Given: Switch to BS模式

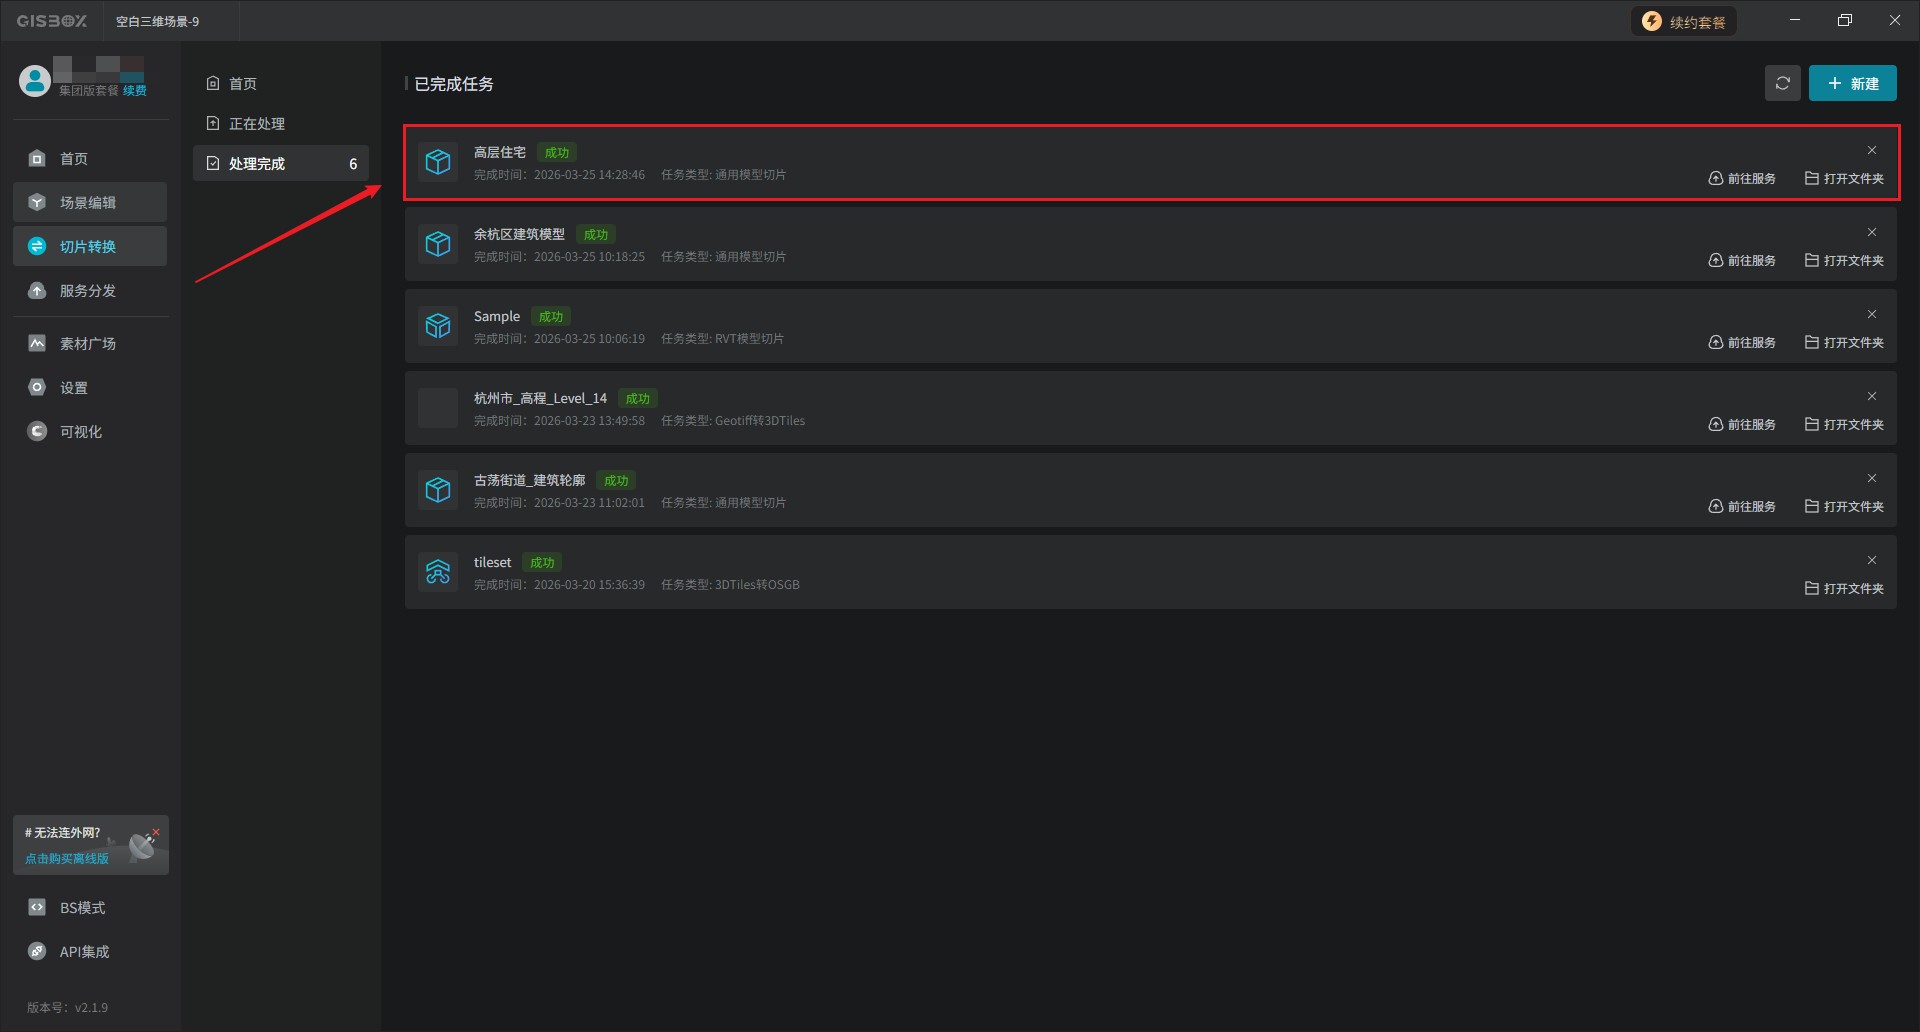Looking at the screenshot, I should tap(82, 908).
